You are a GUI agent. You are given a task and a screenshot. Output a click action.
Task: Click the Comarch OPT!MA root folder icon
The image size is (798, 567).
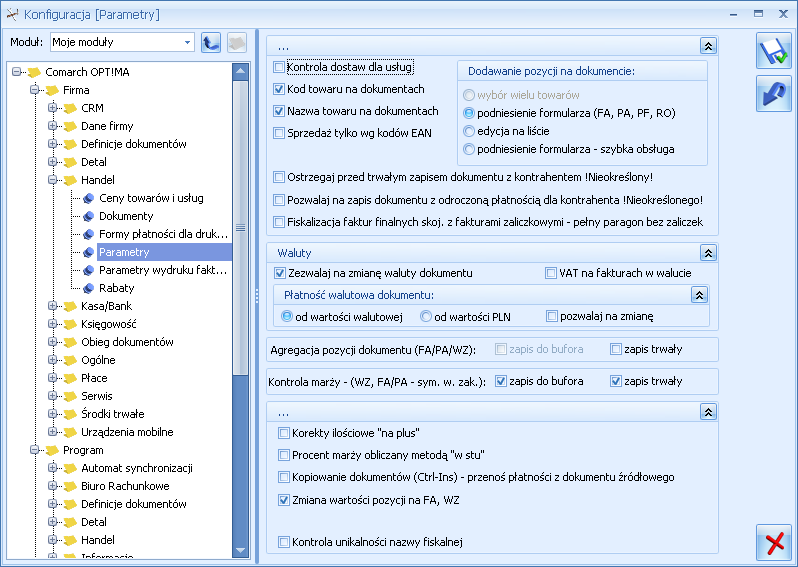(x=35, y=72)
